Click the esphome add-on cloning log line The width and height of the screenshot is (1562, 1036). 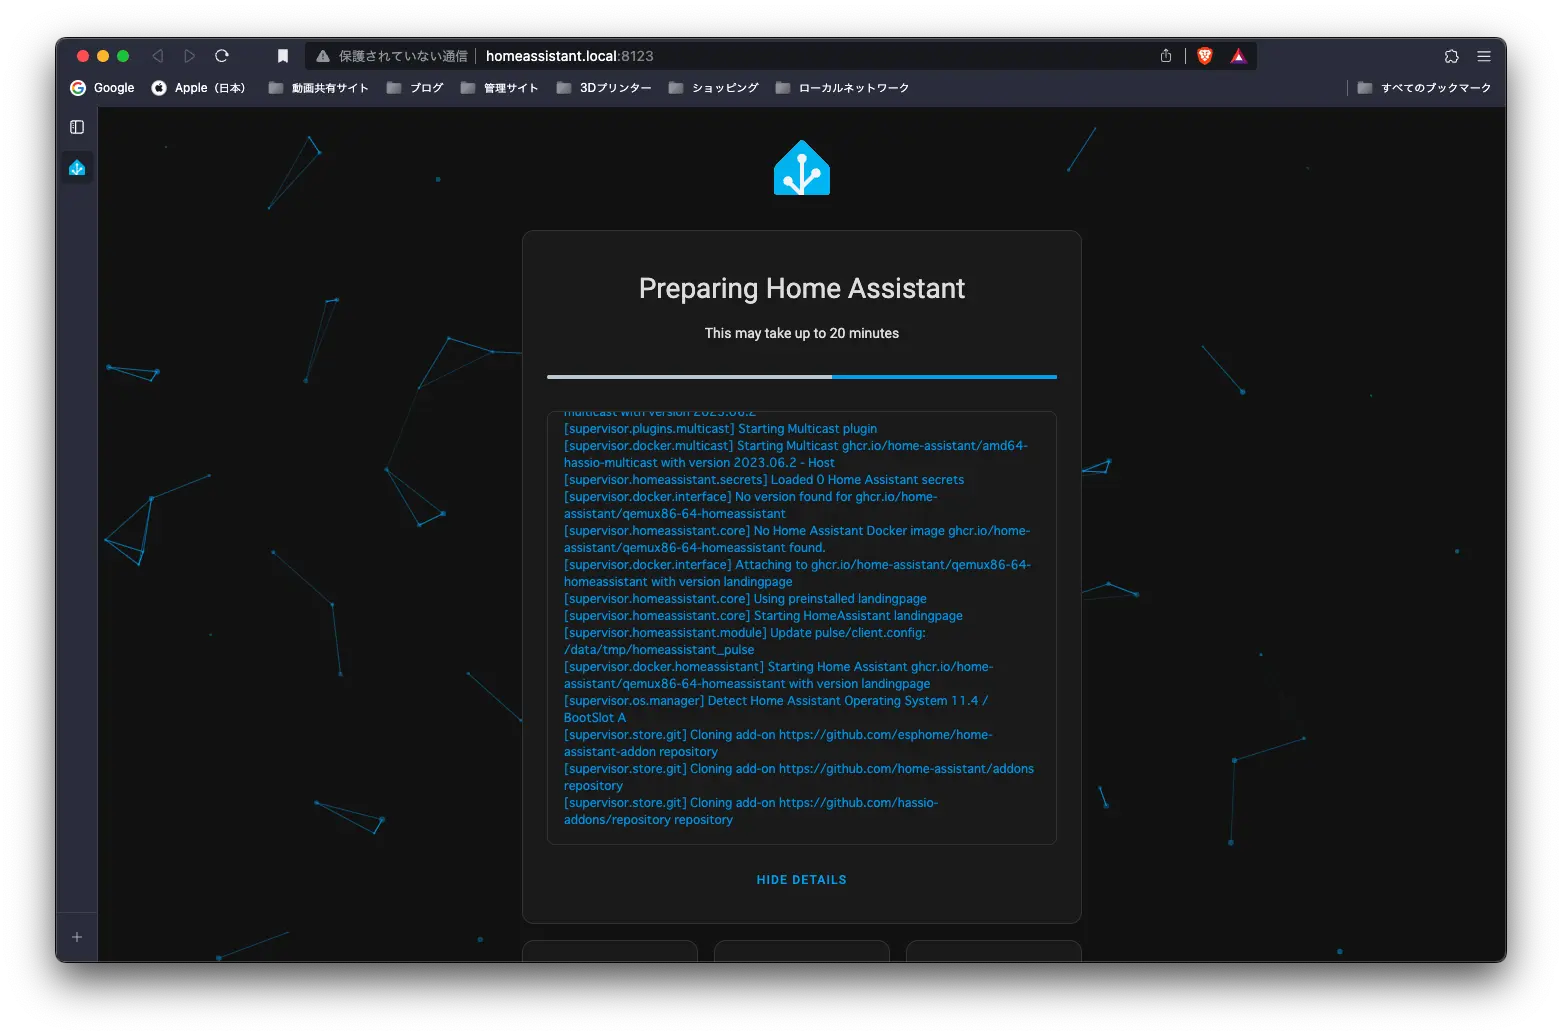tap(778, 743)
